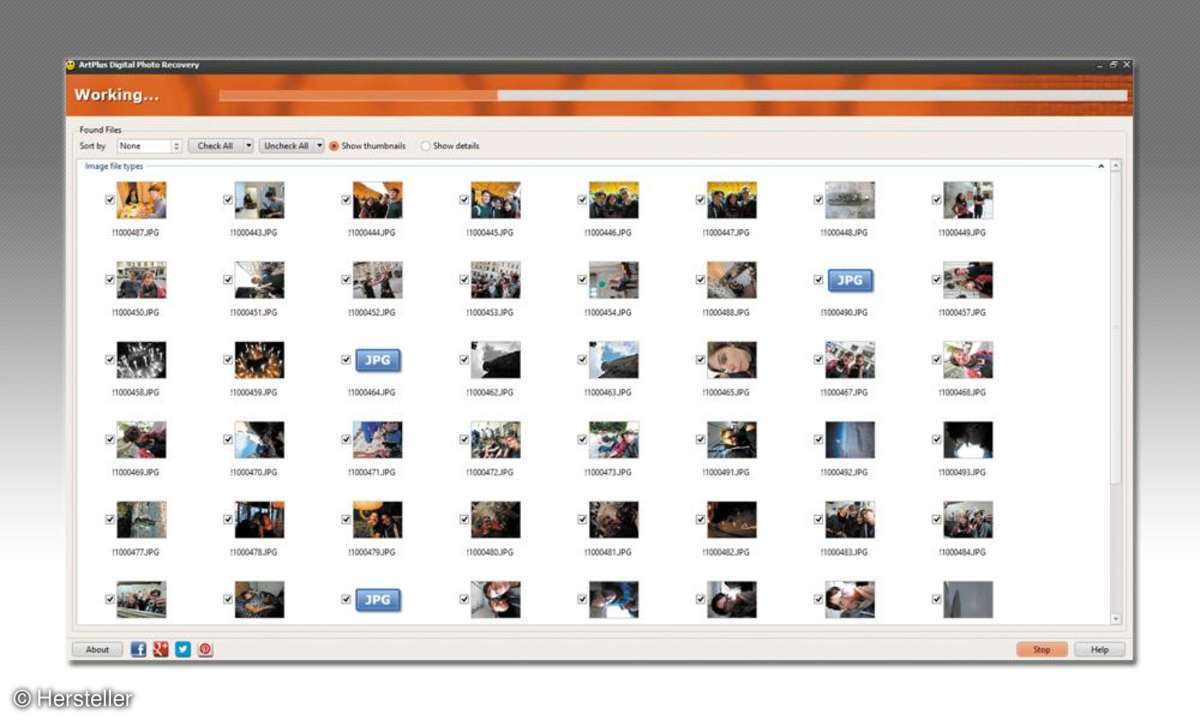Select the thumbnail of !1000468.JPG
This screenshot has height=720, width=1200.
(968, 360)
